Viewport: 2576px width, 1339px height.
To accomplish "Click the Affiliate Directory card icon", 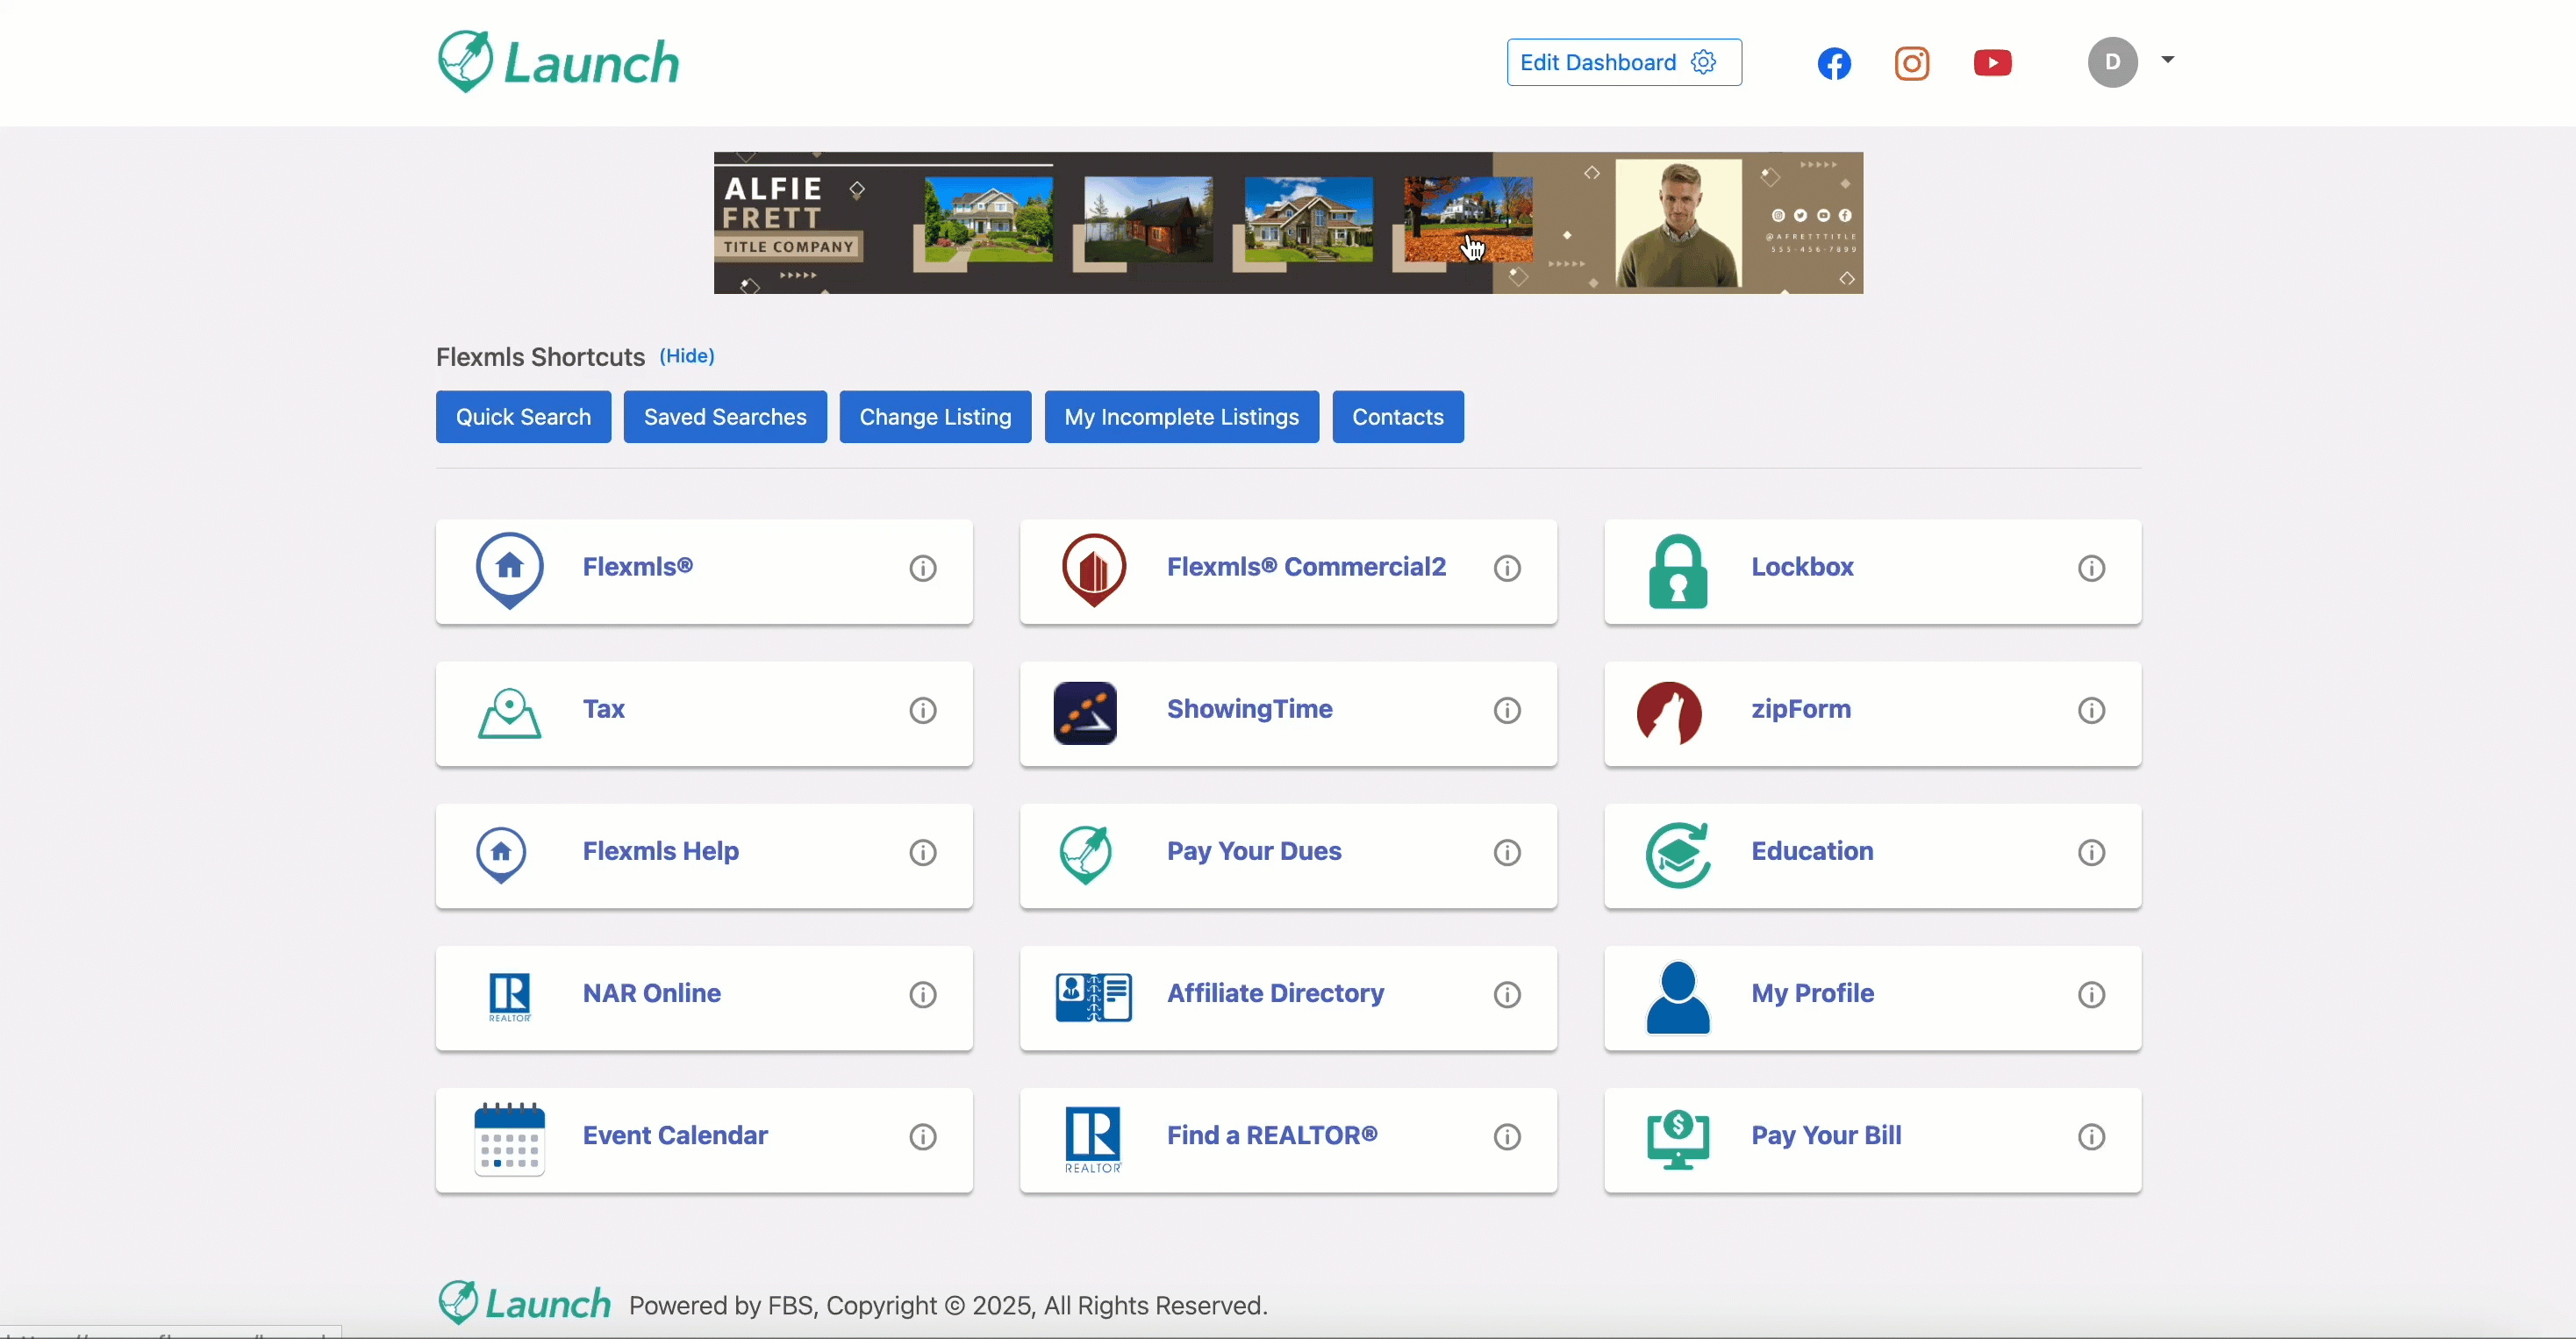I will [x=1094, y=997].
